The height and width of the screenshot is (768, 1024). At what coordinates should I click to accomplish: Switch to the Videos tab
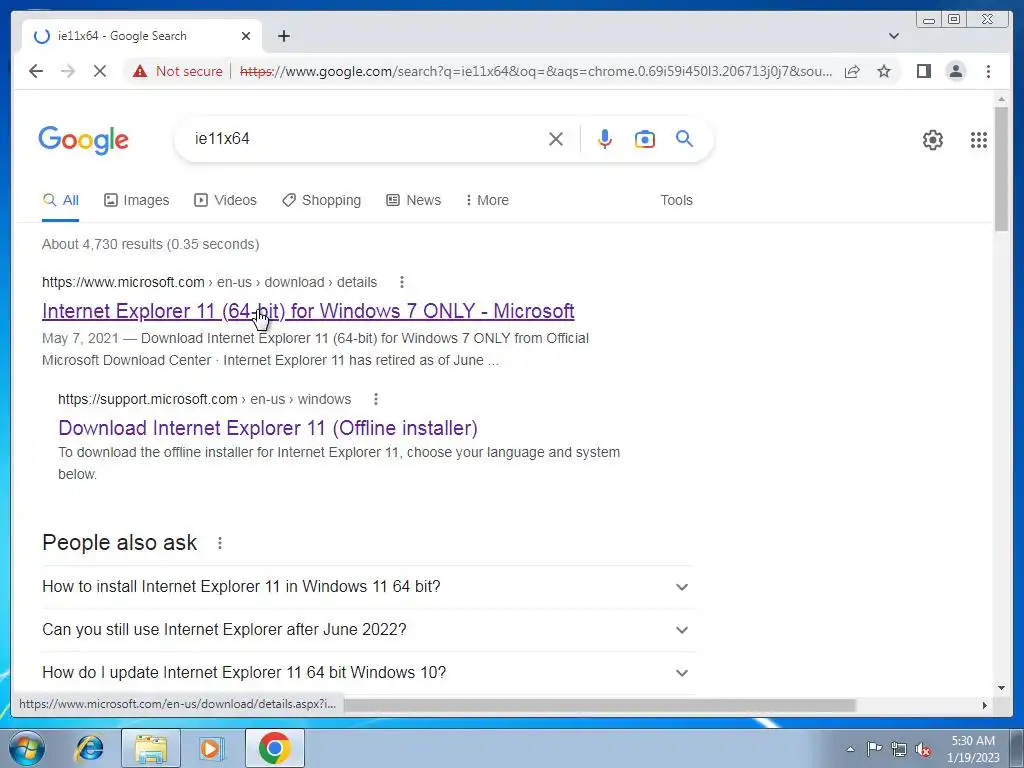click(x=225, y=200)
